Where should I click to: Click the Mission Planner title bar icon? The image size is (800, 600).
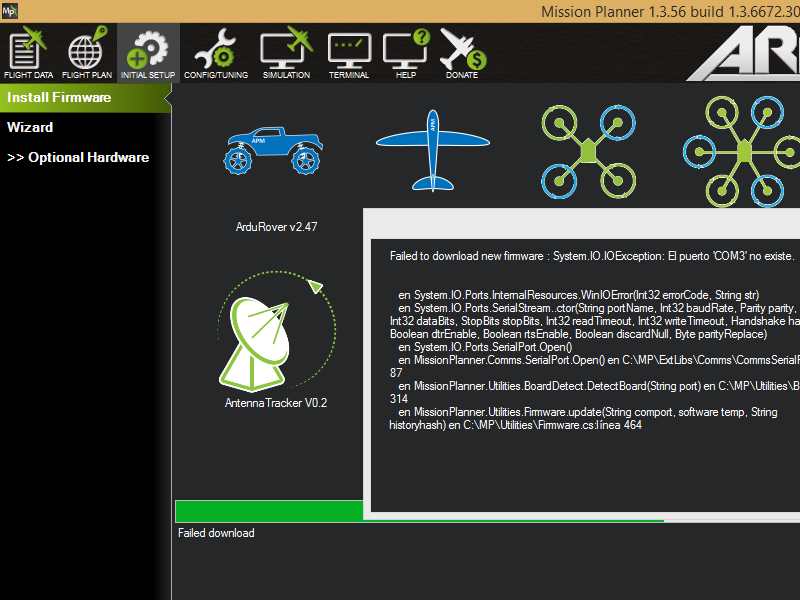coord(9,11)
